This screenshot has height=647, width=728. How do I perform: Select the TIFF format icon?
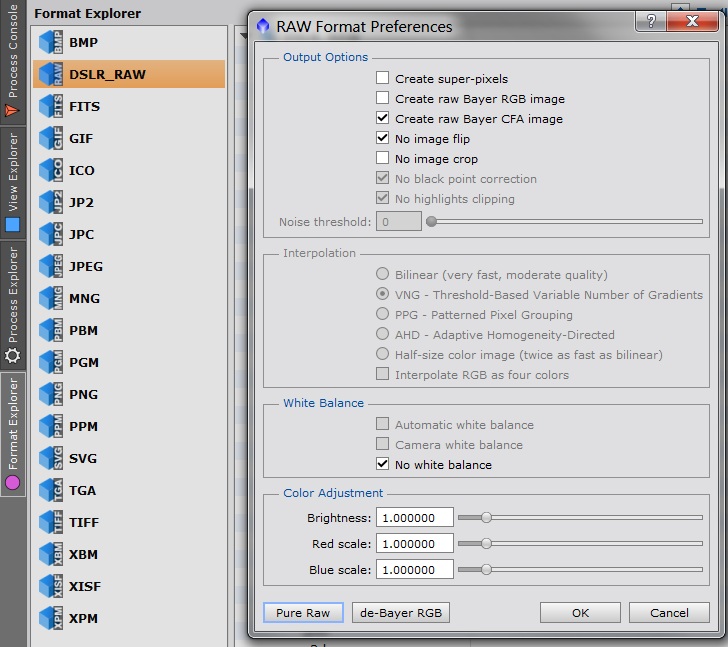[x=51, y=523]
